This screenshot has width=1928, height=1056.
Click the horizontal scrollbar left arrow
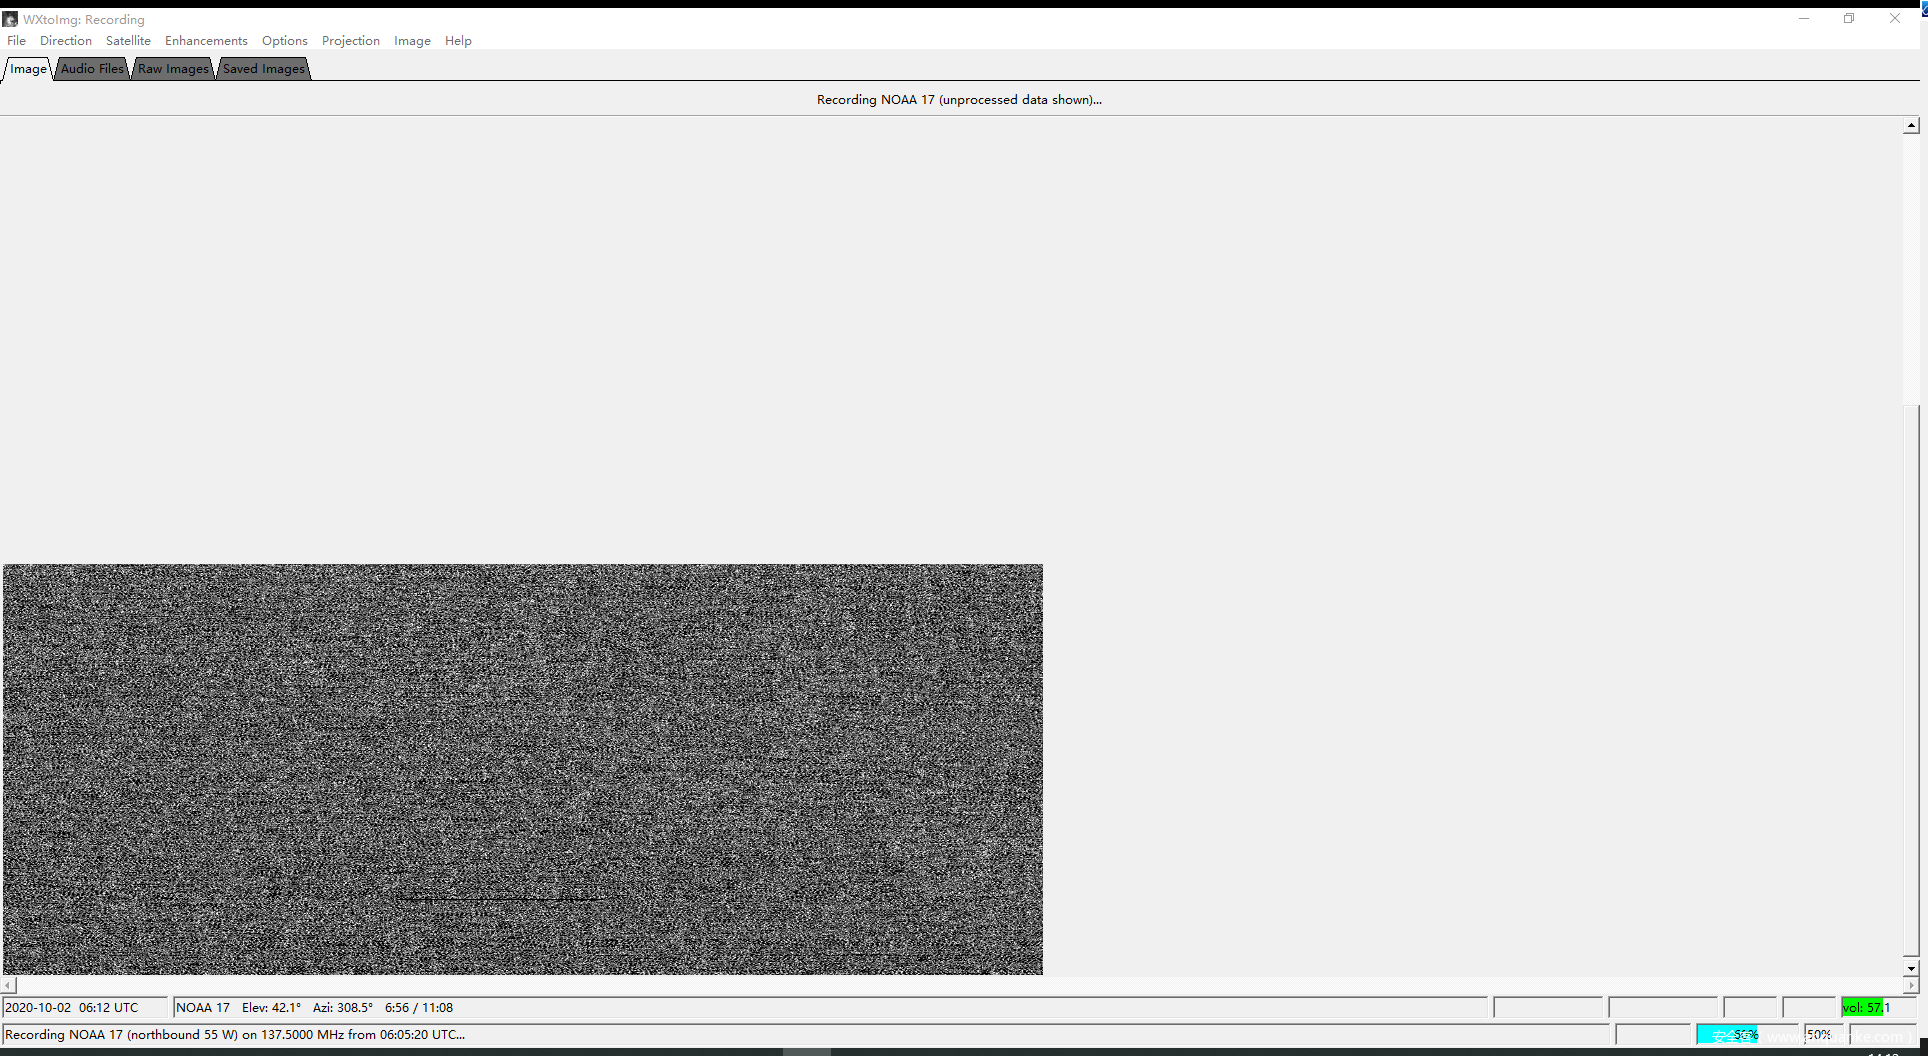[x=9, y=986]
